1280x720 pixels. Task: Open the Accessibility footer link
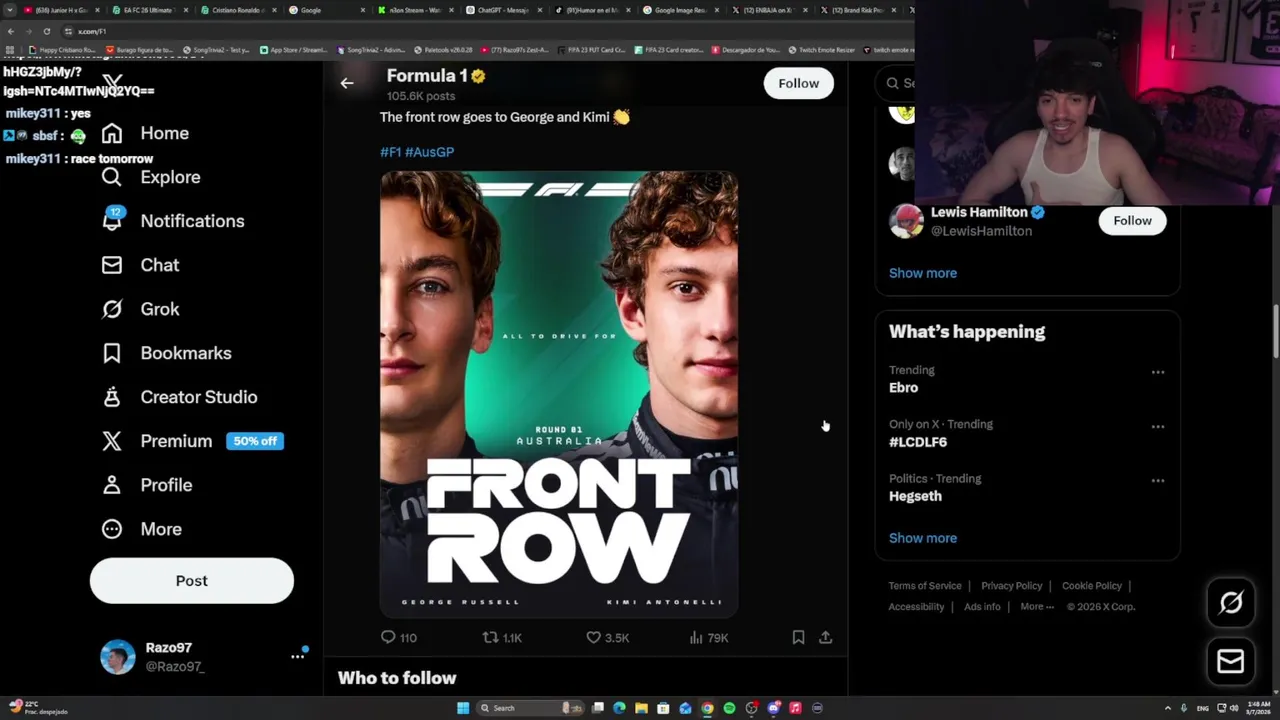tap(916, 607)
